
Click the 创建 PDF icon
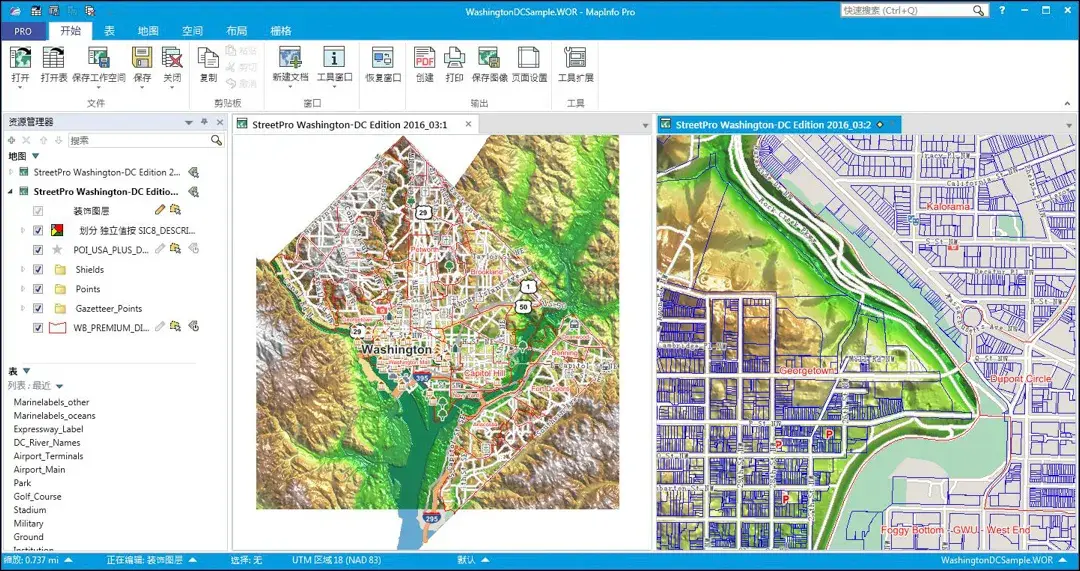coord(424,58)
